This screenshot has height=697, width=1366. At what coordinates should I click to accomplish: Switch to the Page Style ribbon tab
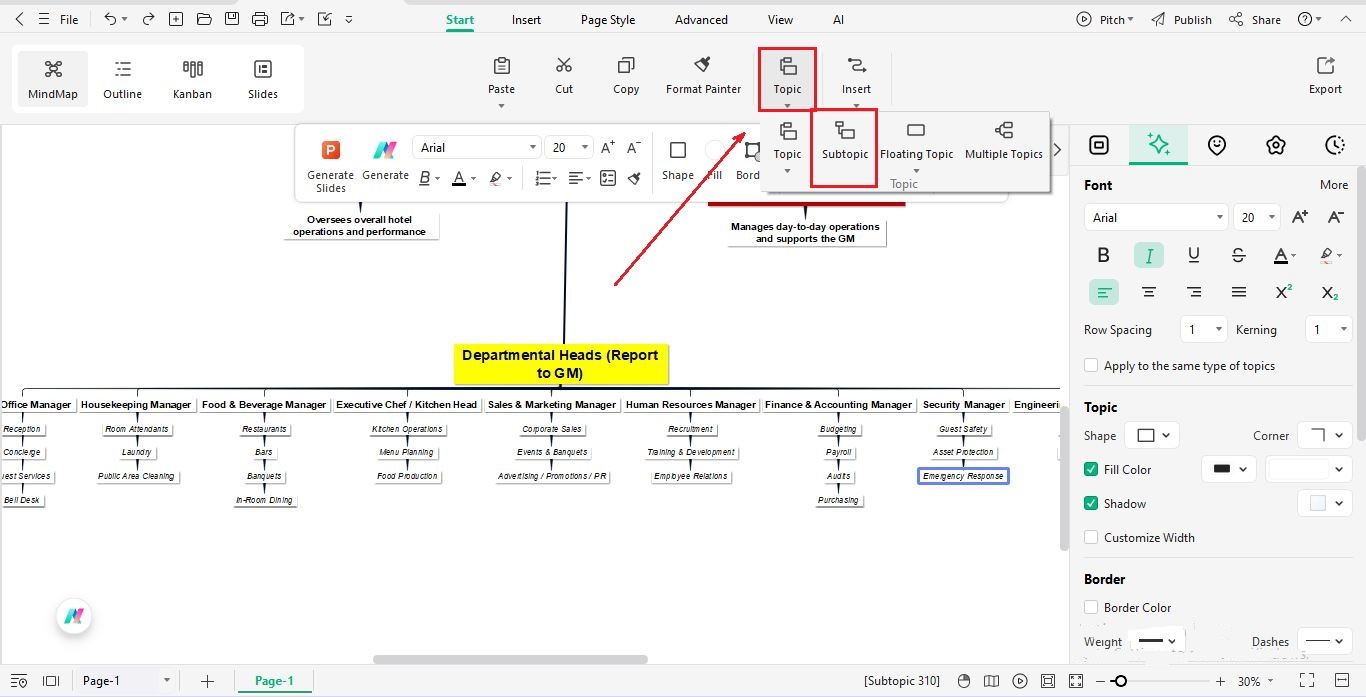(608, 19)
